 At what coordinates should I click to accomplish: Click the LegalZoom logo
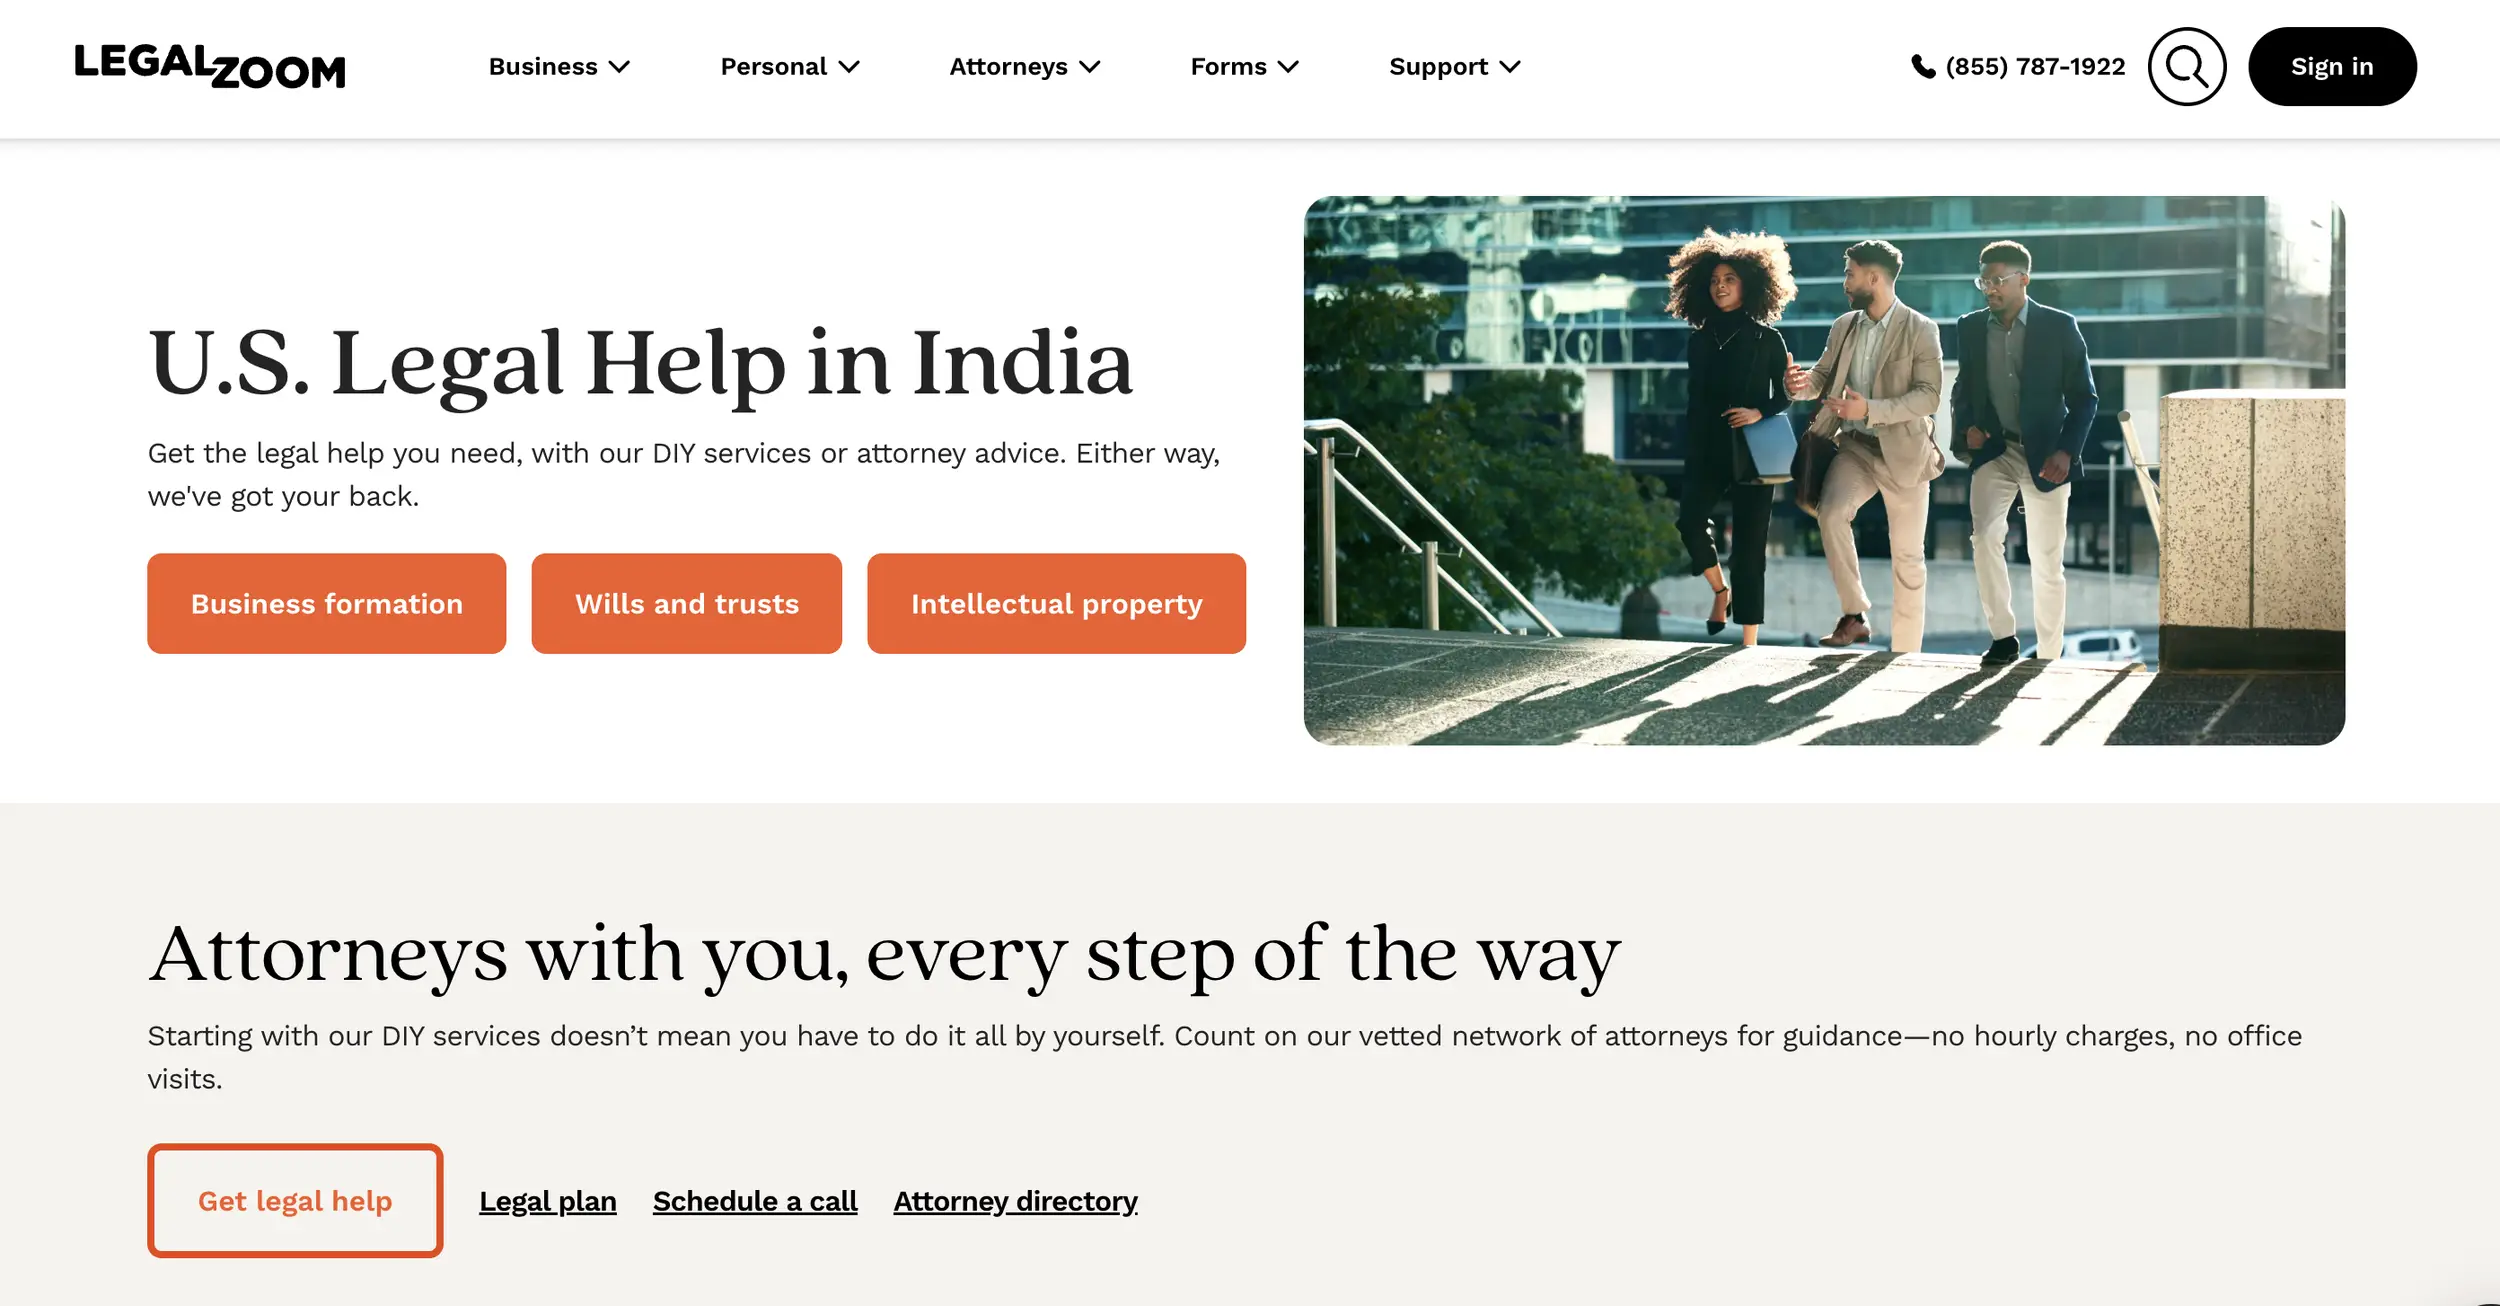click(210, 67)
